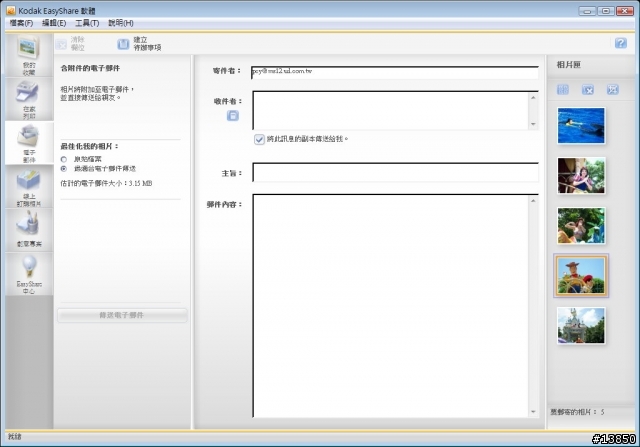Open the 在家列印 (Print at Home) sidebar section

pos(29,99)
